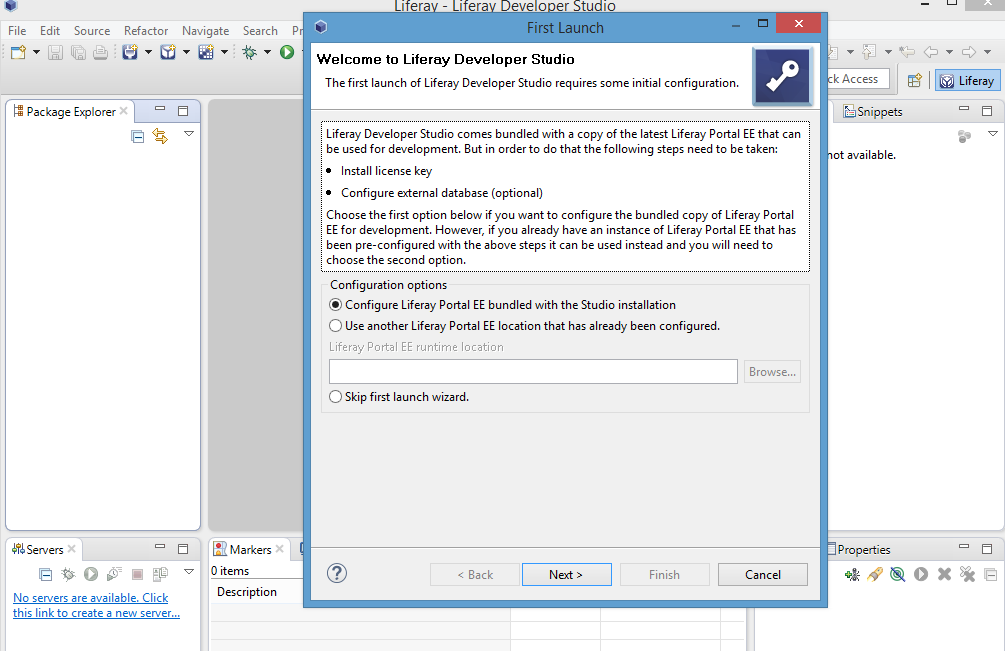Select Use another Liferay Portal EE location
This screenshot has height=651, width=1005.
tap(524, 326)
